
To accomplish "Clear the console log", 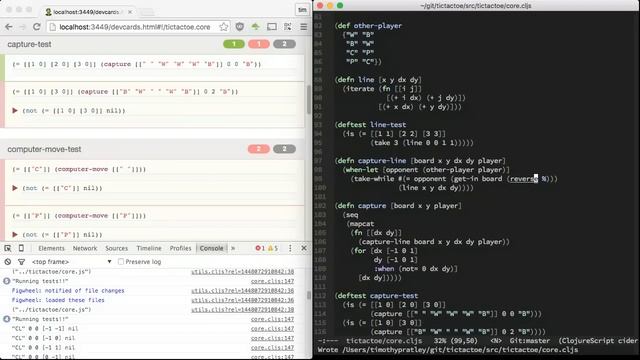I will tap(8, 262).
